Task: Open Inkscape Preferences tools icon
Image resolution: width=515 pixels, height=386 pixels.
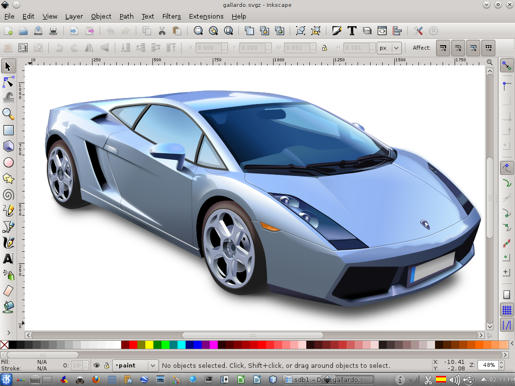Action: point(419,31)
